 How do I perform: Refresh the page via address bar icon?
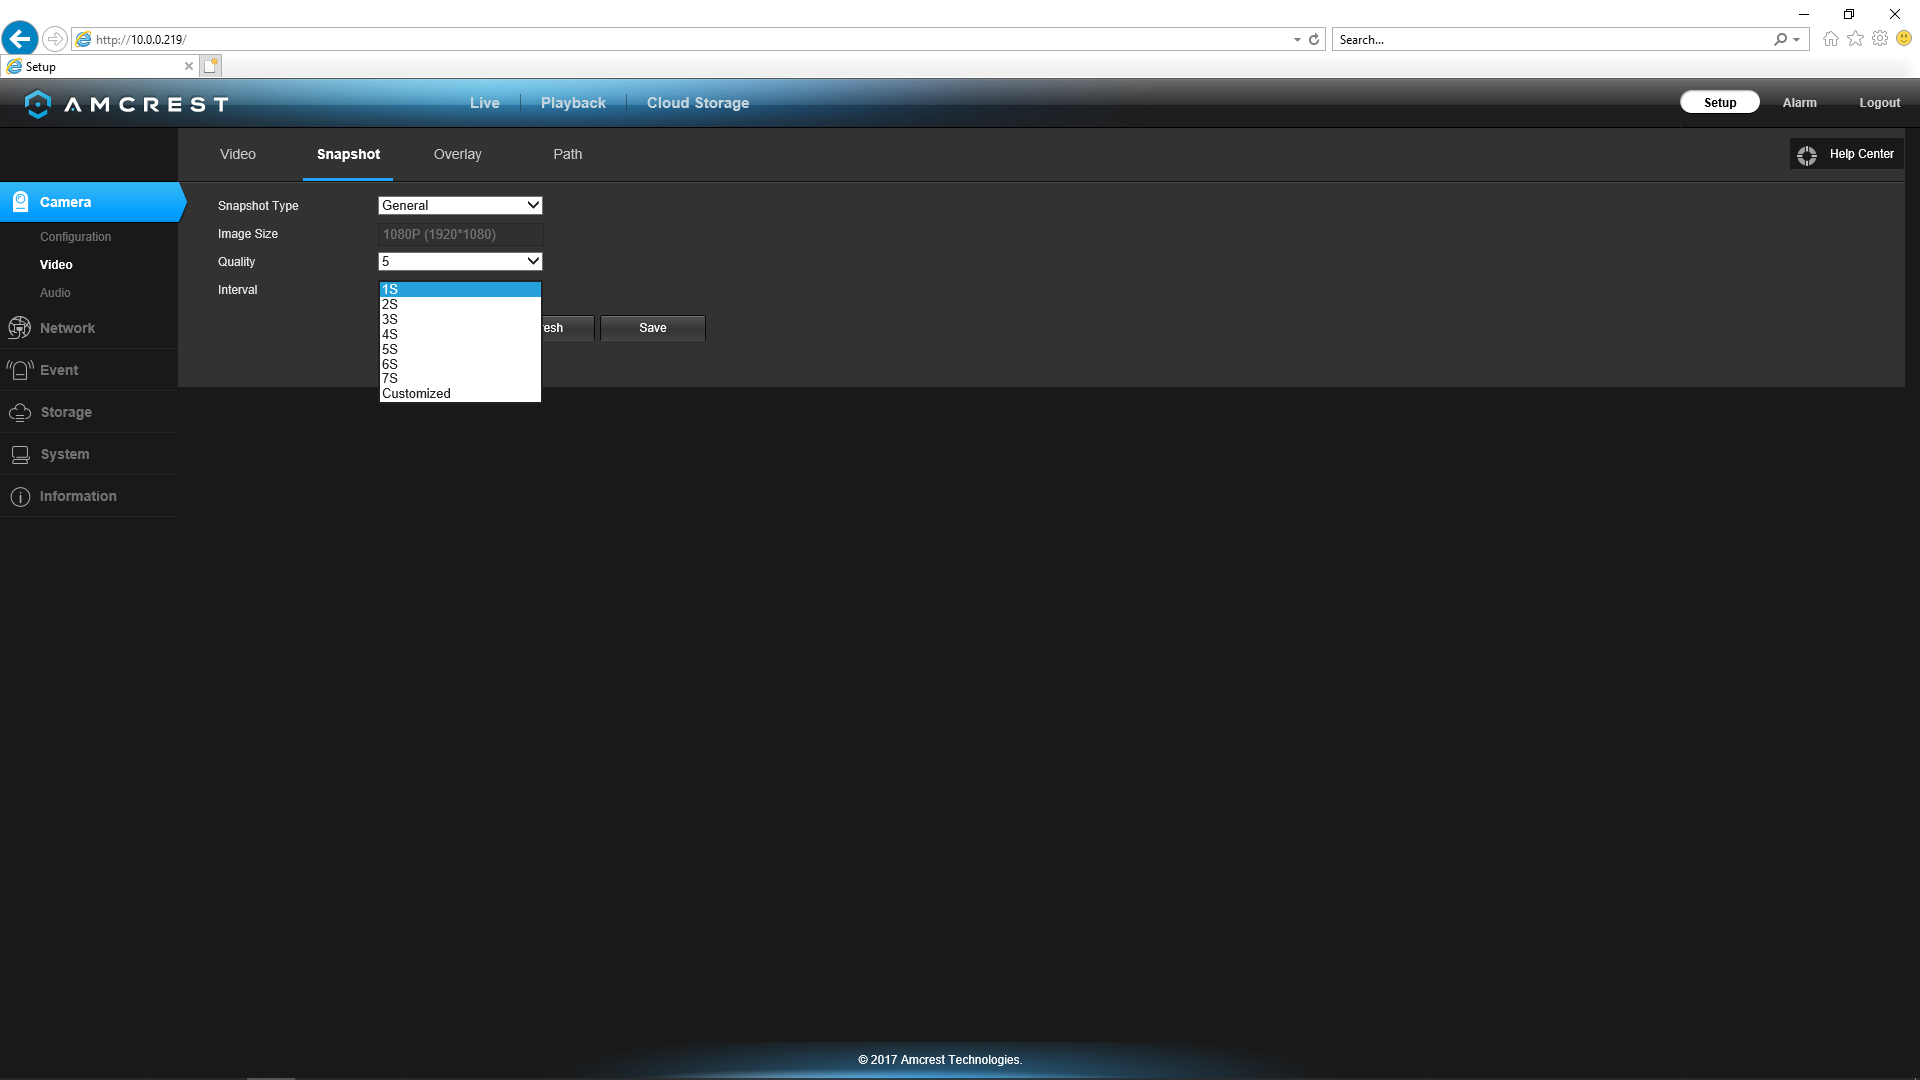coord(1314,40)
